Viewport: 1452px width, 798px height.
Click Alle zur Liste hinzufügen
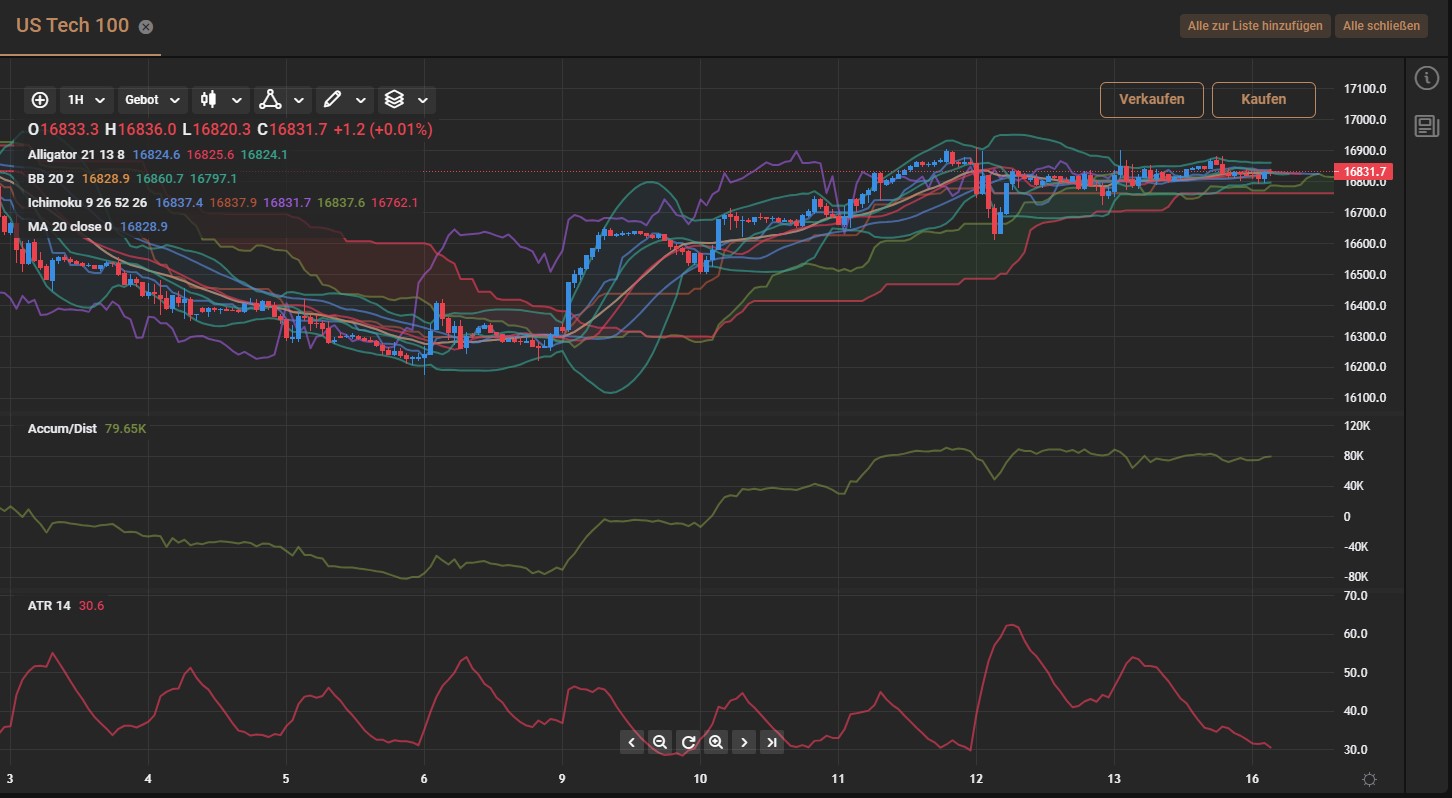tap(1255, 26)
